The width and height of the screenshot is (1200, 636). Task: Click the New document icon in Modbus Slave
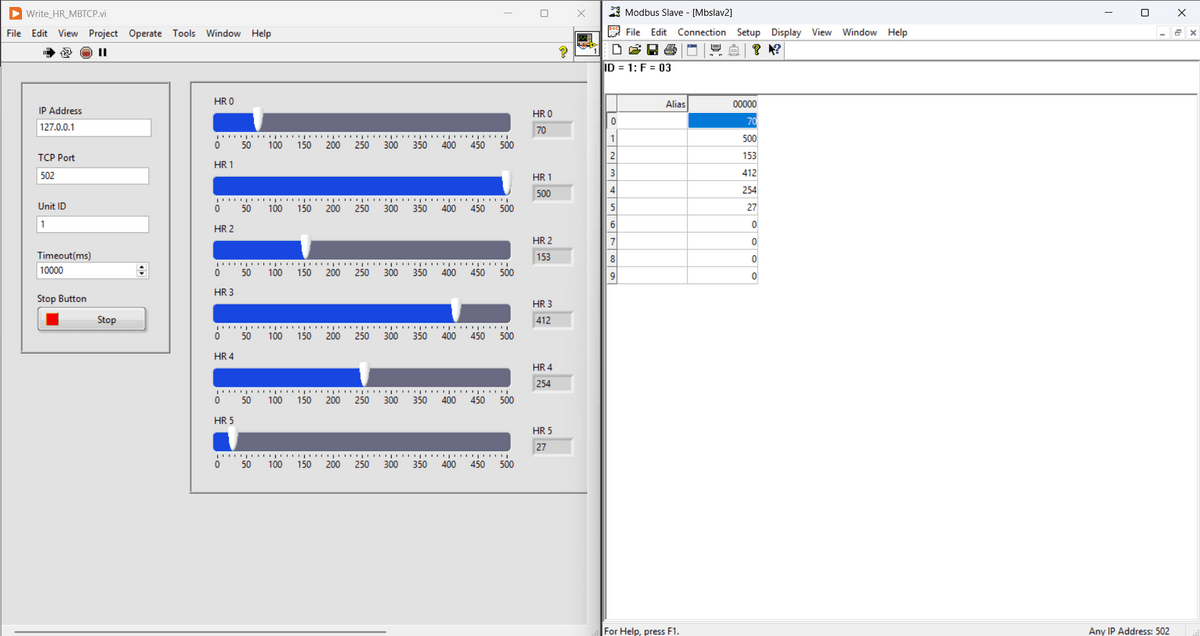point(617,50)
